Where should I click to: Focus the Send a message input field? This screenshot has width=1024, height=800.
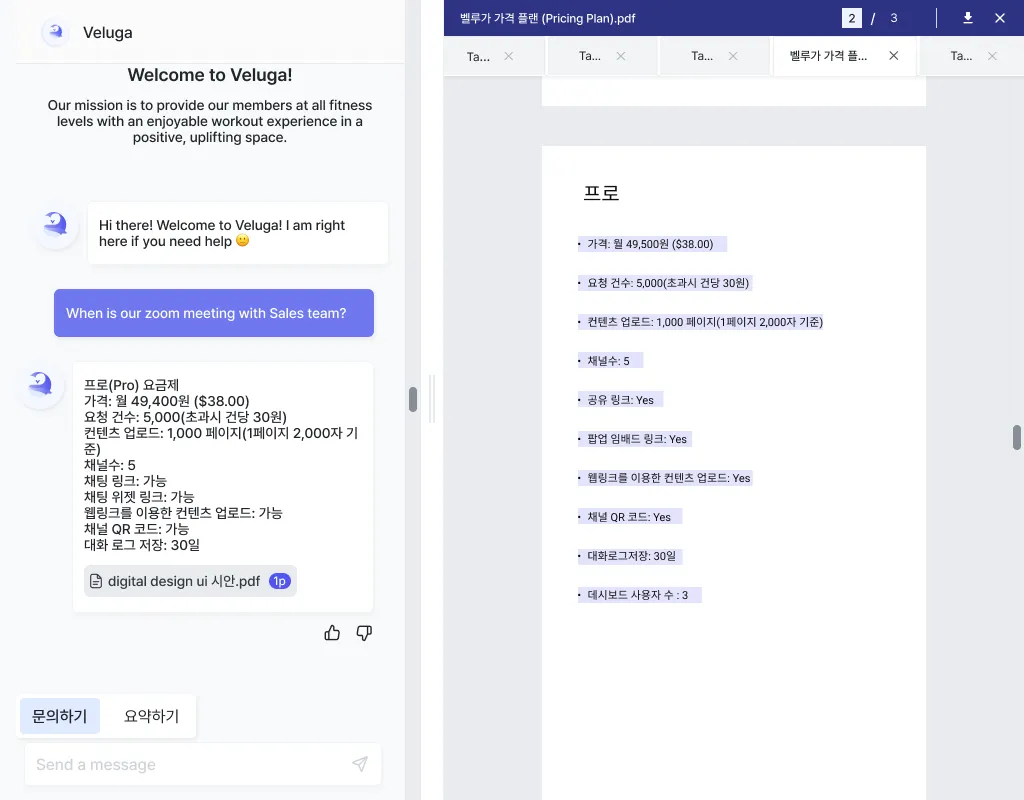185,765
